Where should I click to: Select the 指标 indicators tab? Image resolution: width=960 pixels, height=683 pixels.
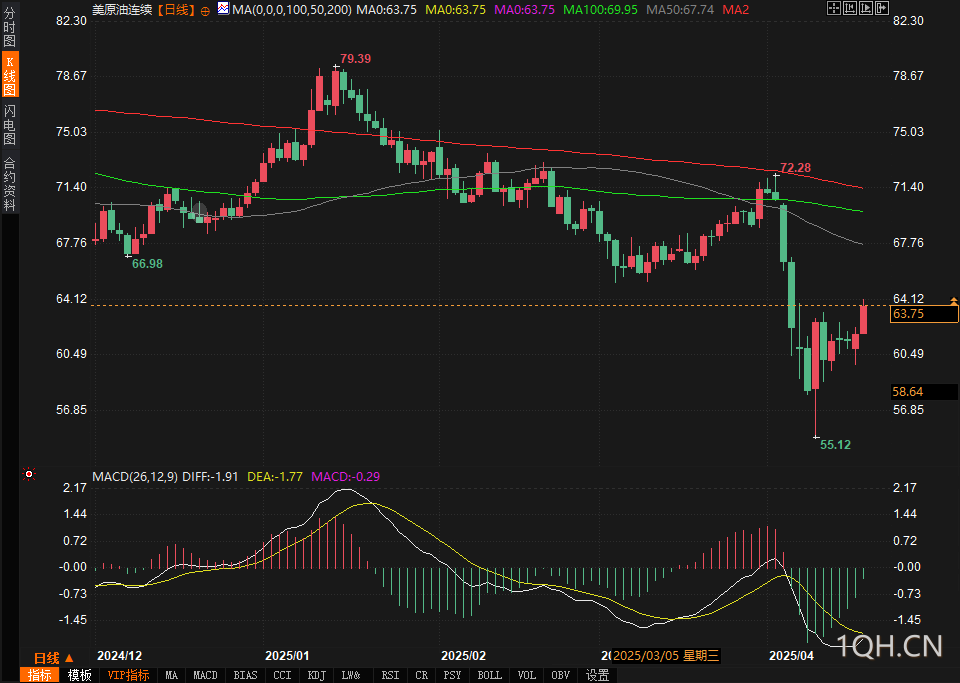pyautogui.click(x=40, y=675)
